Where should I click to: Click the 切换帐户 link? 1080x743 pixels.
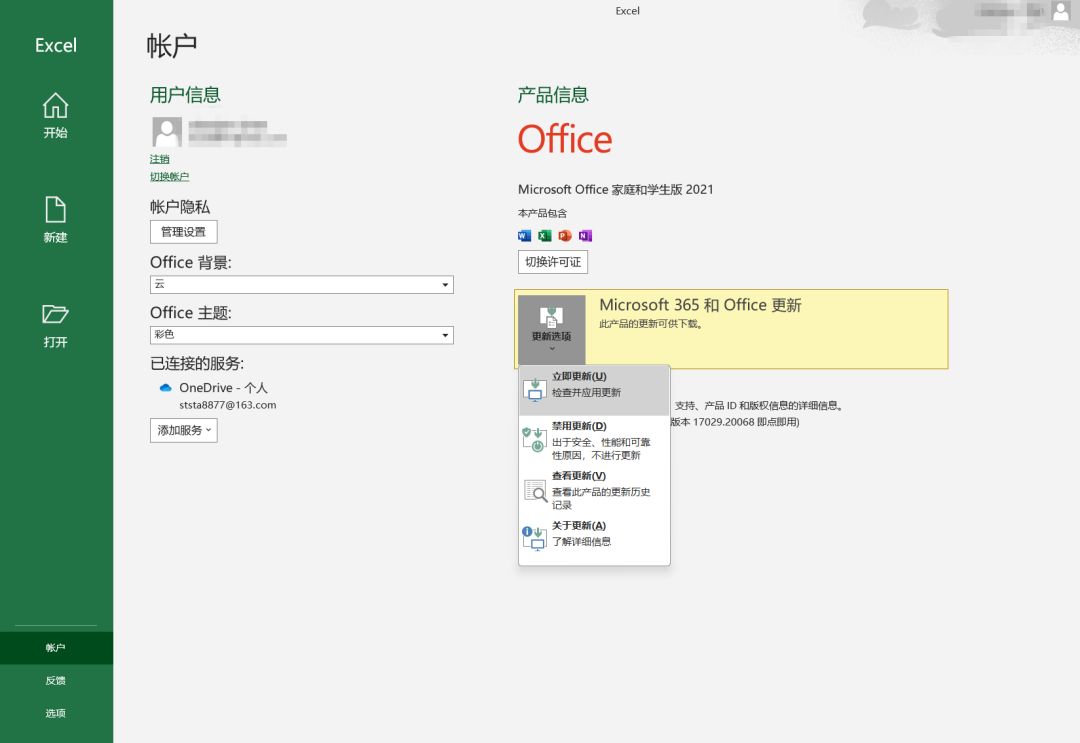point(169,177)
